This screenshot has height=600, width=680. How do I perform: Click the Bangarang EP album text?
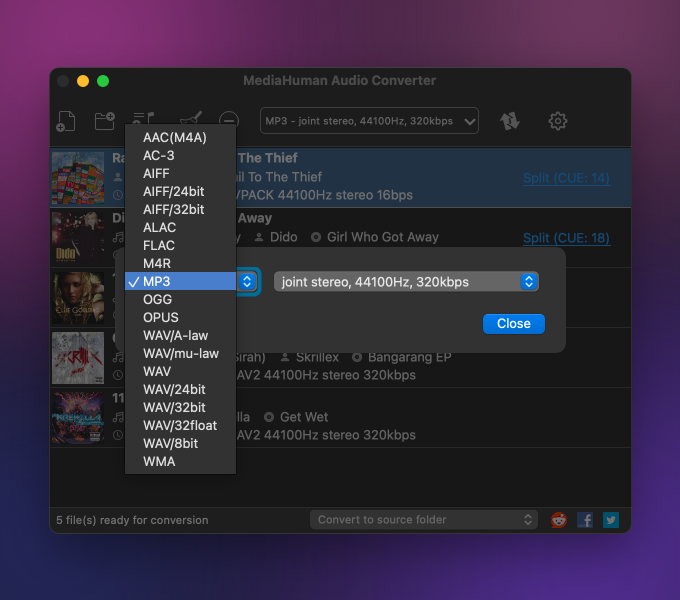coord(409,357)
